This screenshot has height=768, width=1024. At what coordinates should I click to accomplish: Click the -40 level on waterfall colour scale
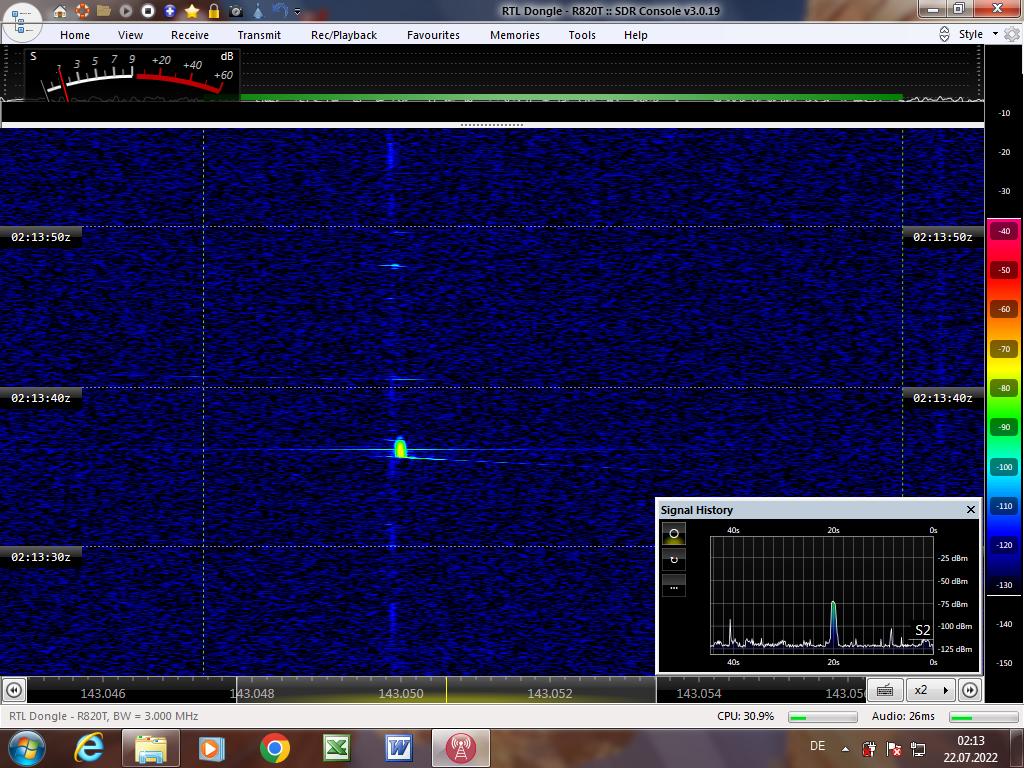coord(1004,231)
